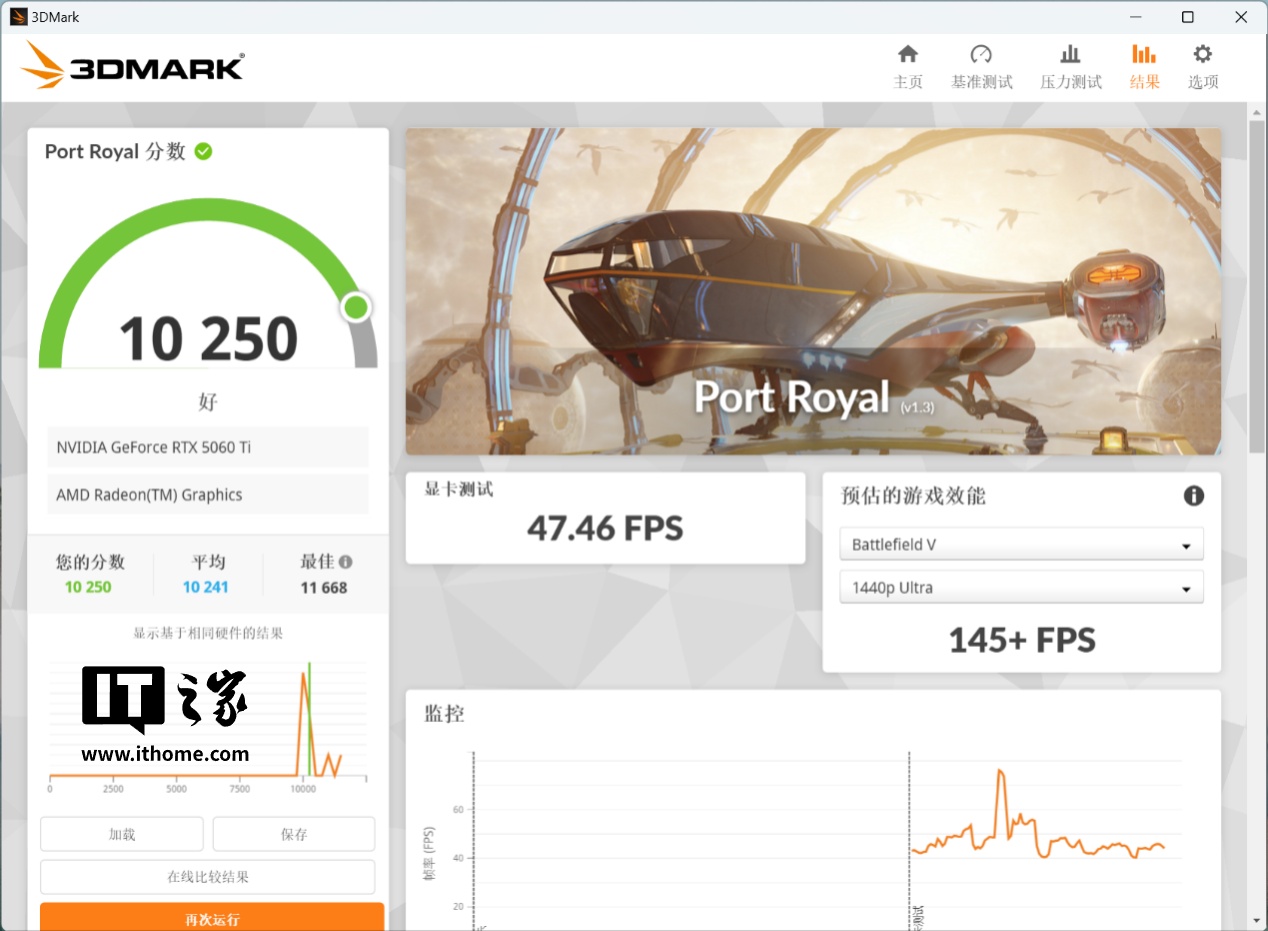Click the info icon in estimated game performance
This screenshot has width=1268, height=931.
point(1193,496)
